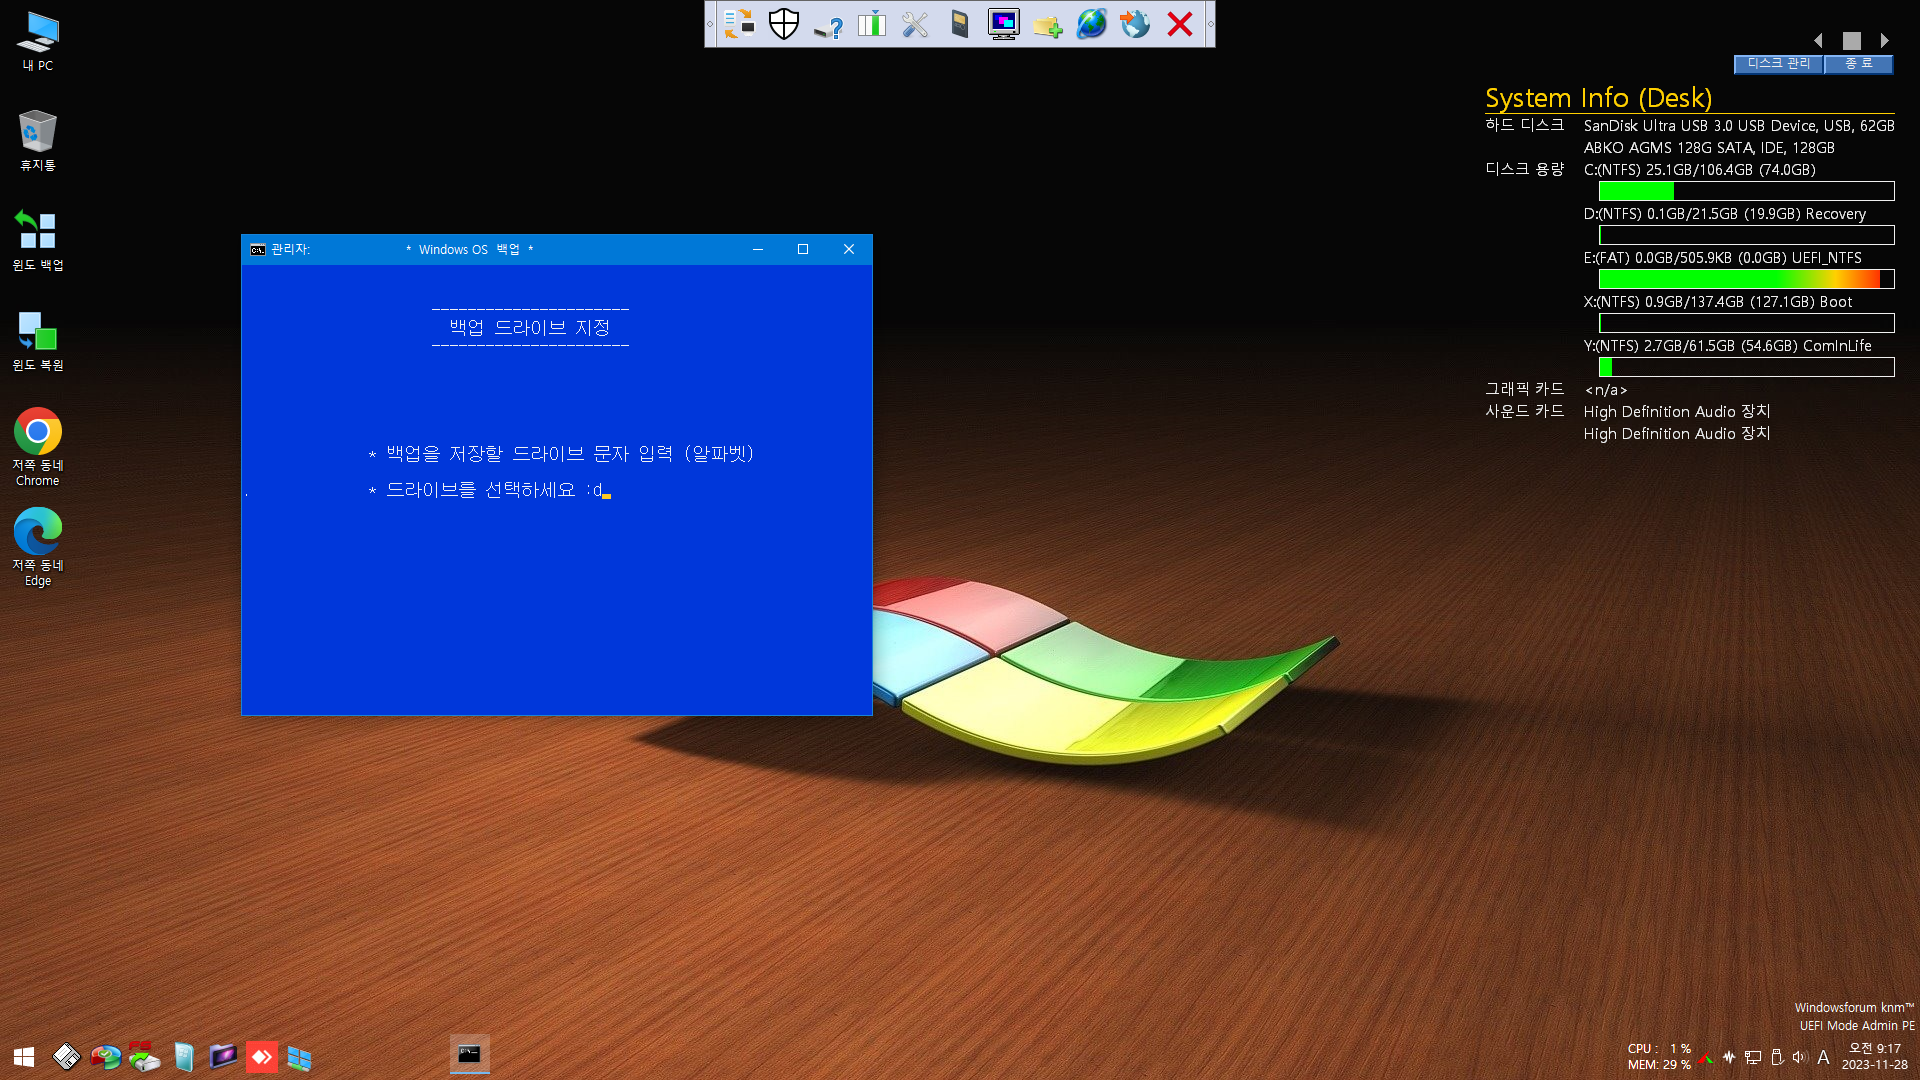Open the colorful pie partition tool on taskbar

pyautogui.click(x=105, y=1057)
